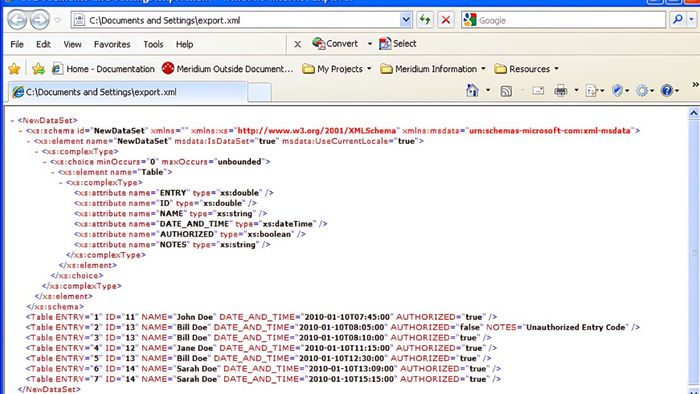The image size is (700, 394).
Task: Click the Select toolbar button
Action: click(397, 44)
